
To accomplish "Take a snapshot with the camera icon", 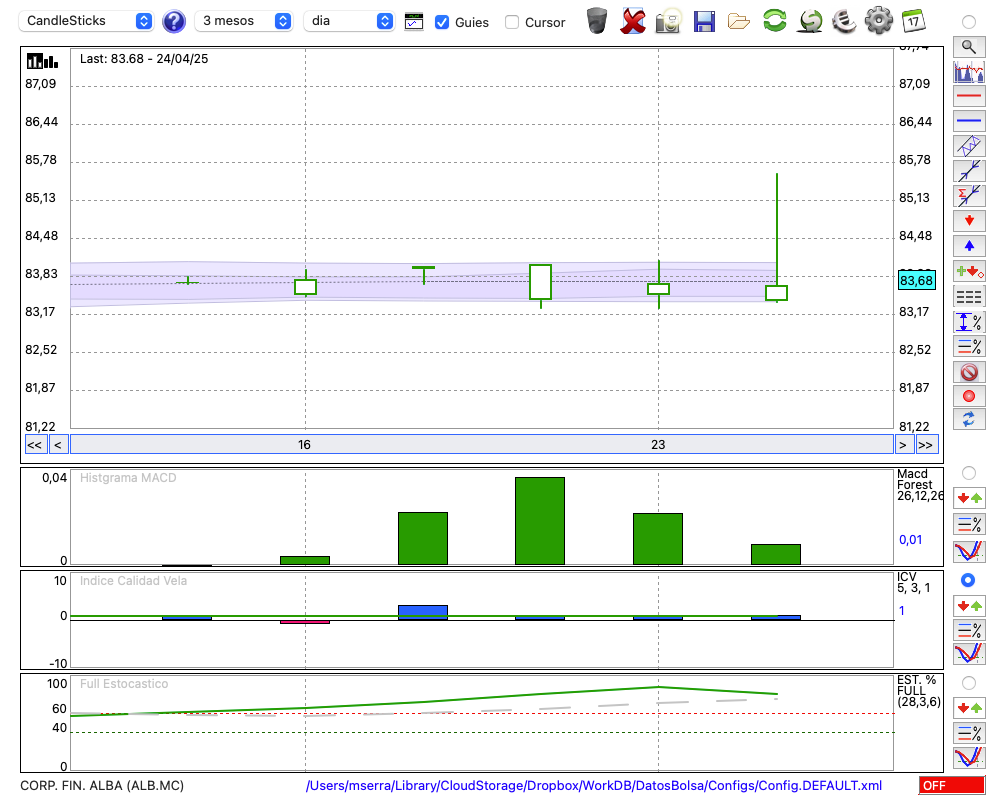I will [668, 21].
